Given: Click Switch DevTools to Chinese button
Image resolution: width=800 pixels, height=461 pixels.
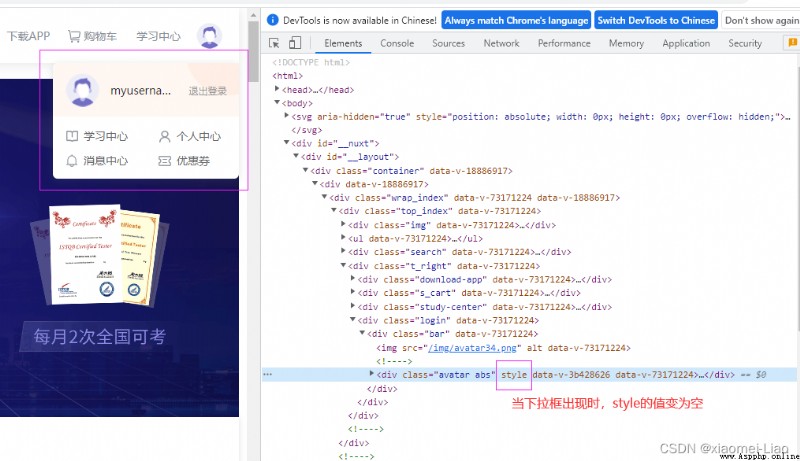Looking at the screenshot, I should (656, 20).
